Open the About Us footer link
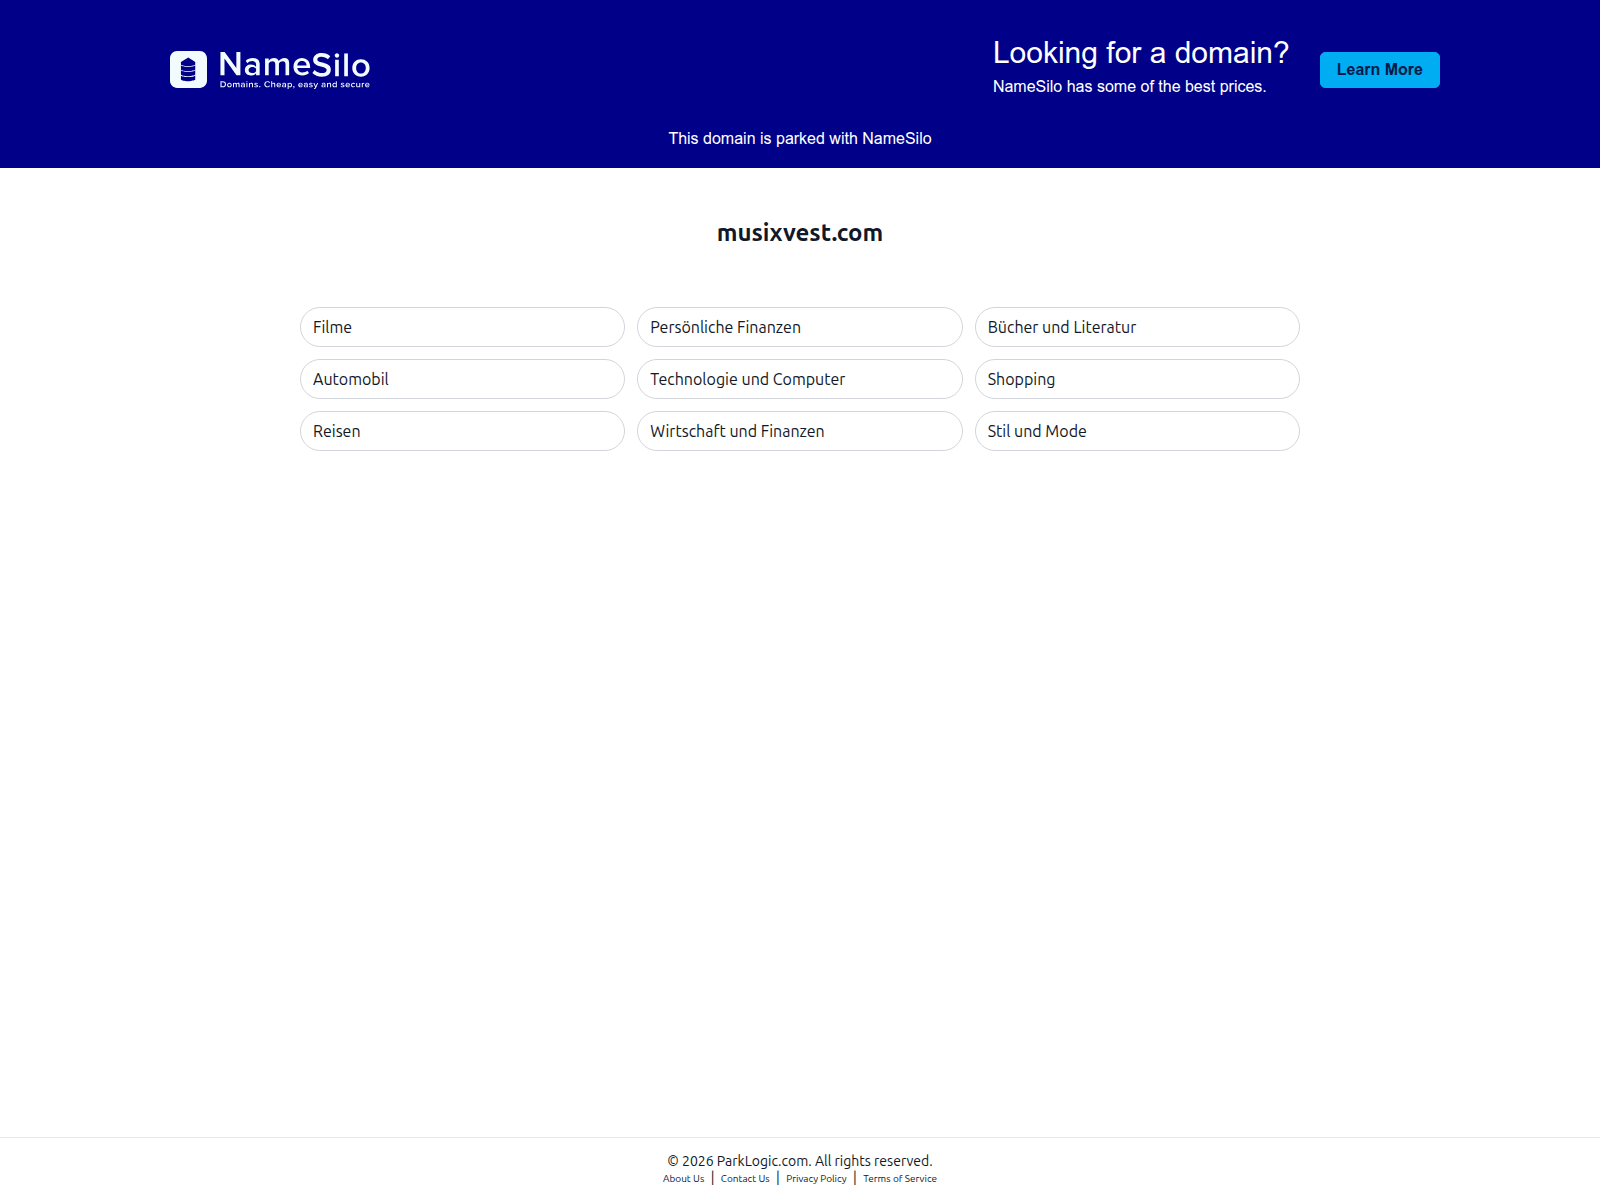The height and width of the screenshot is (1200, 1600). 683,1179
